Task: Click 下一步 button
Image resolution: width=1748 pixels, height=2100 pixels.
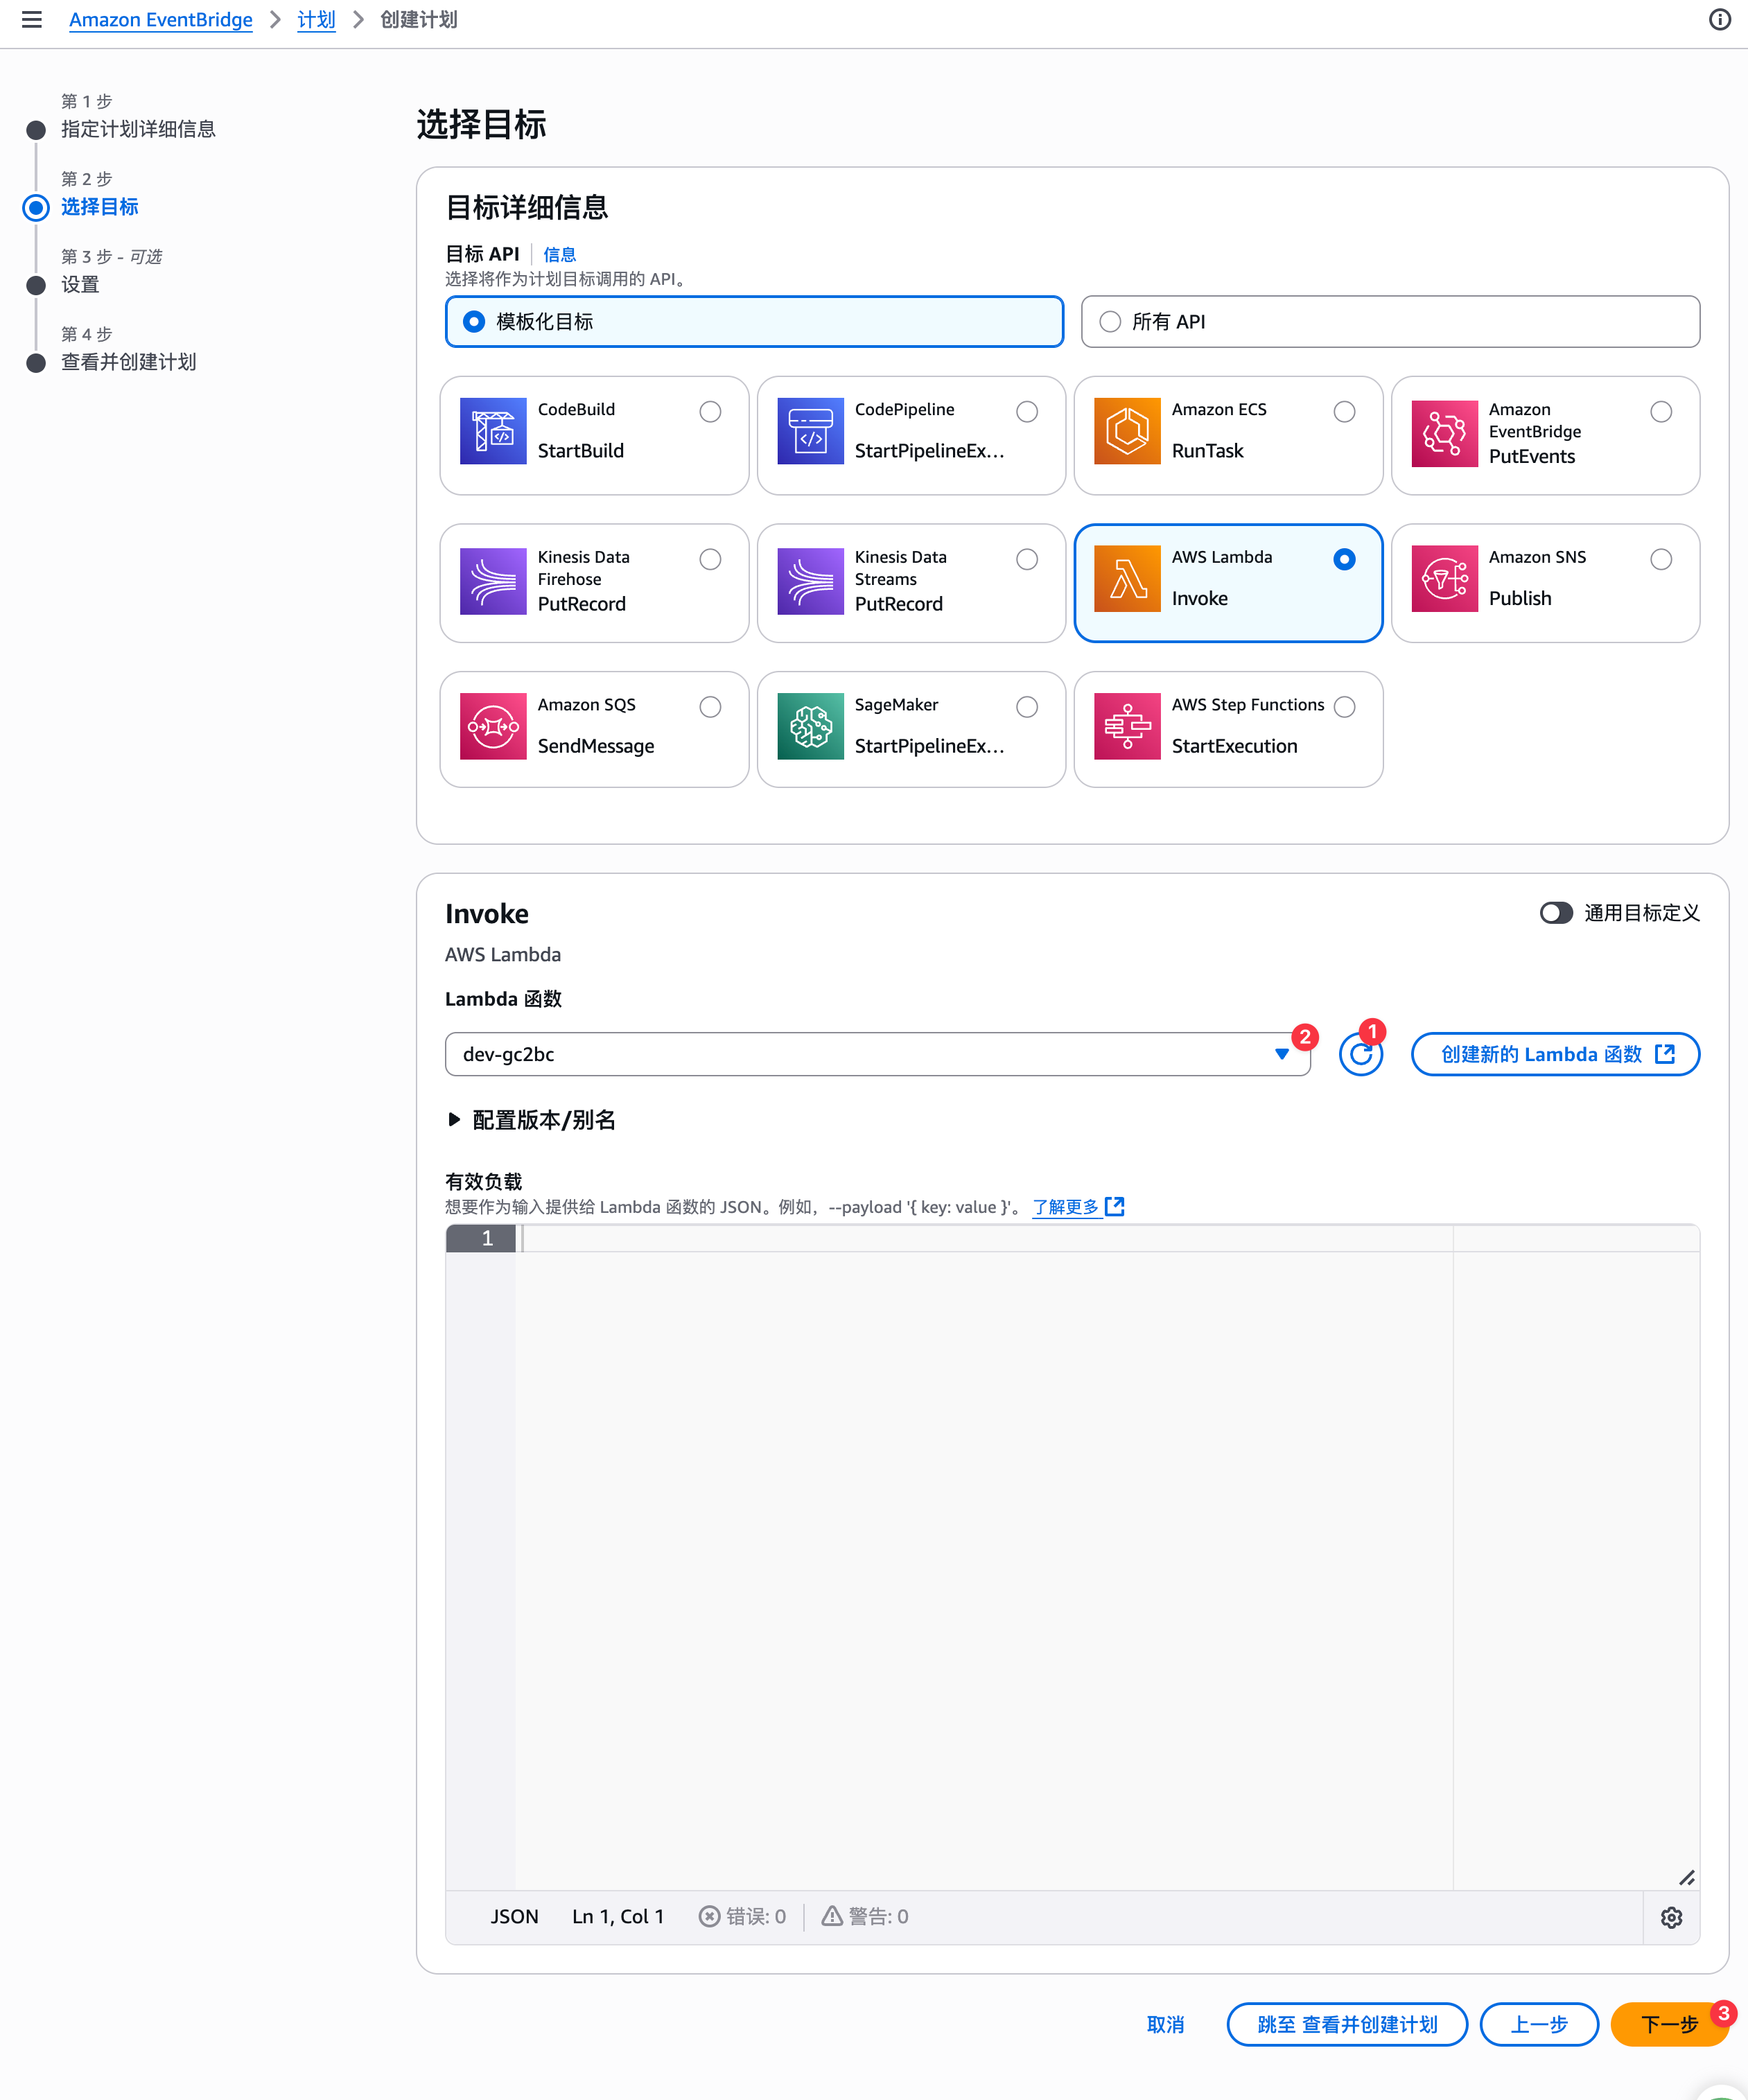Action: coord(1668,2024)
